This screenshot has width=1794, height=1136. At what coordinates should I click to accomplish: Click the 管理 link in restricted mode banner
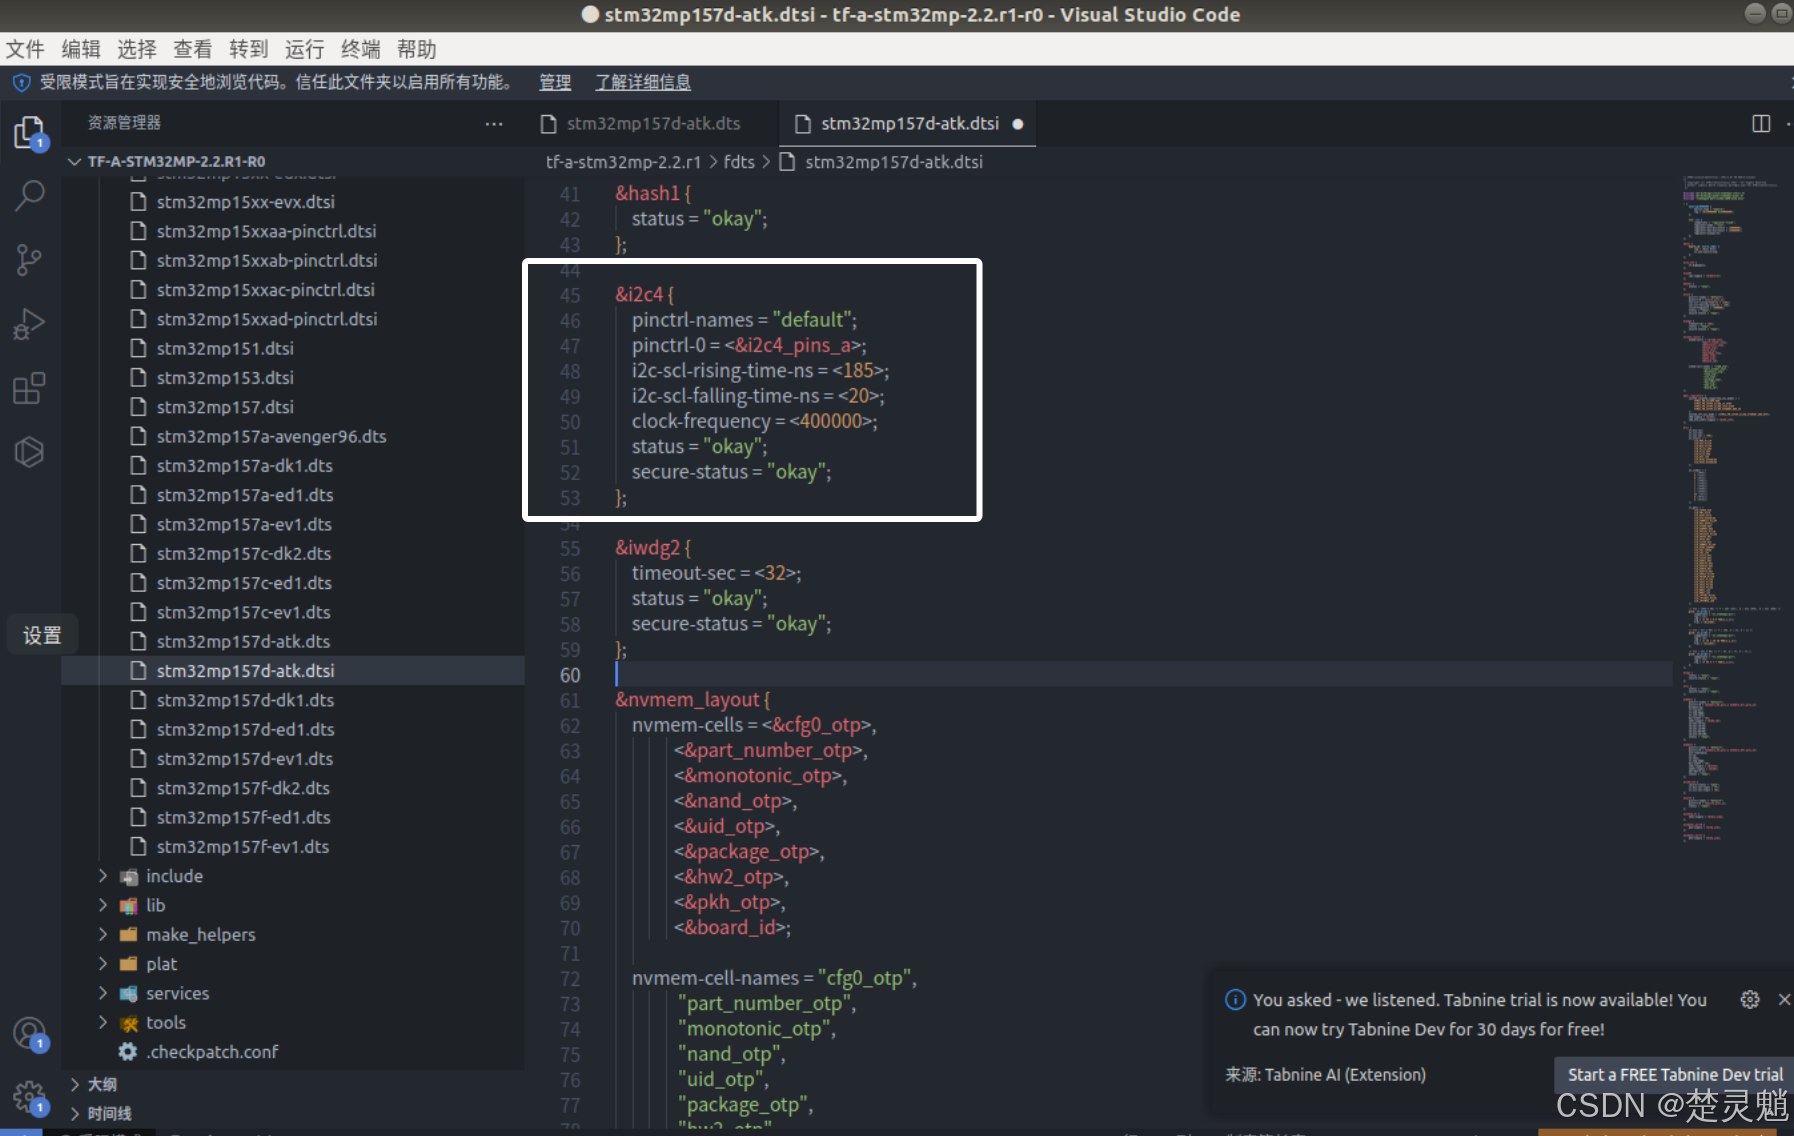[555, 82]
